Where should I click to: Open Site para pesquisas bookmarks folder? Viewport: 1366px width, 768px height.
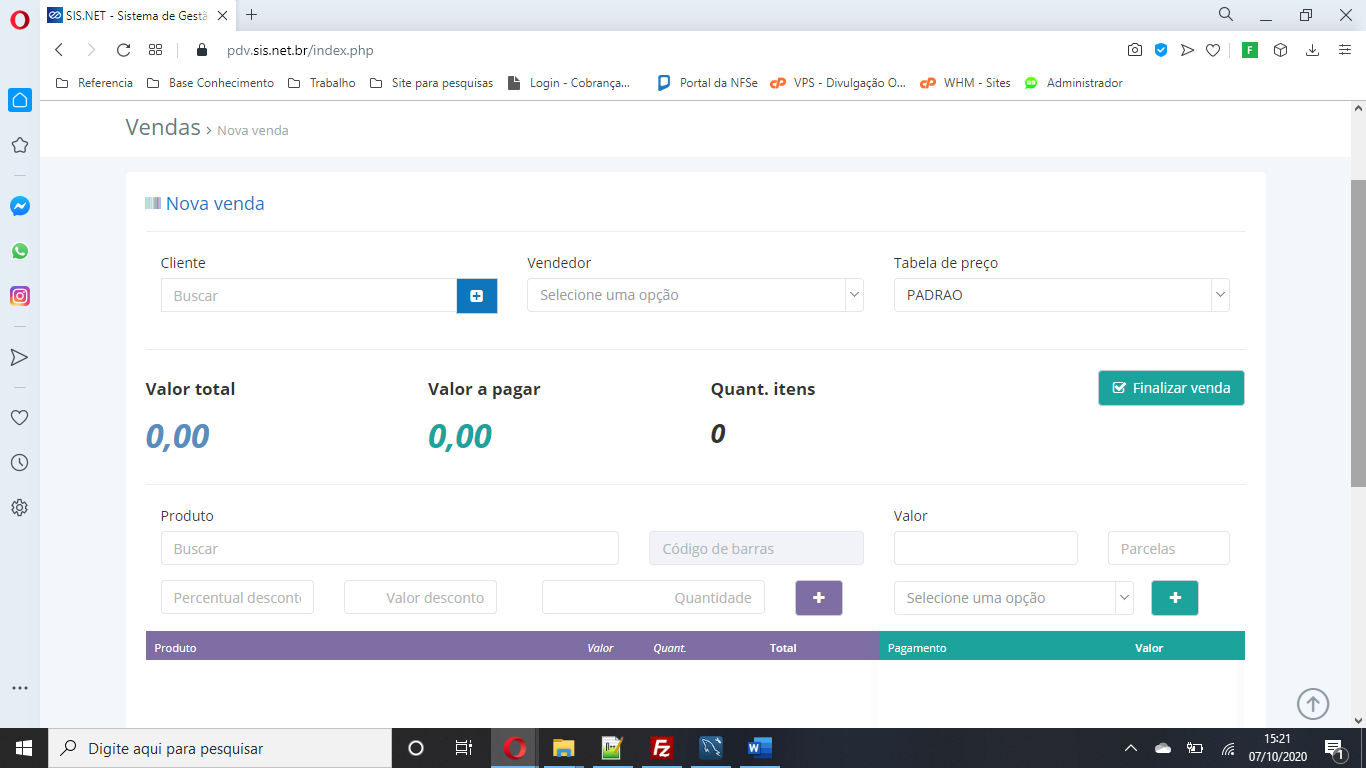[431, 83]
